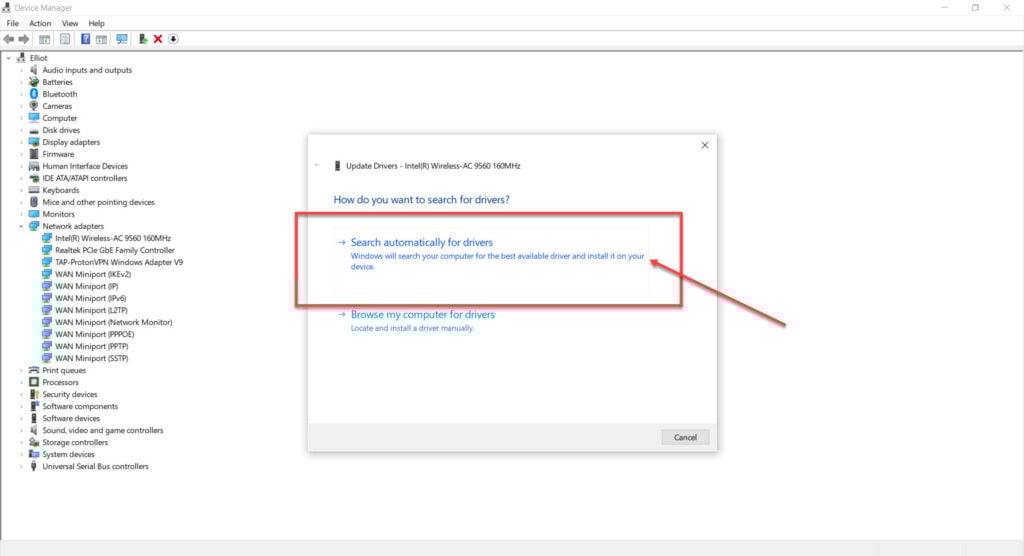Screen dimensions: 1024x556
Task: Select Realtek PCIe GbE Family Controller
Action: (x=115, y=250)
